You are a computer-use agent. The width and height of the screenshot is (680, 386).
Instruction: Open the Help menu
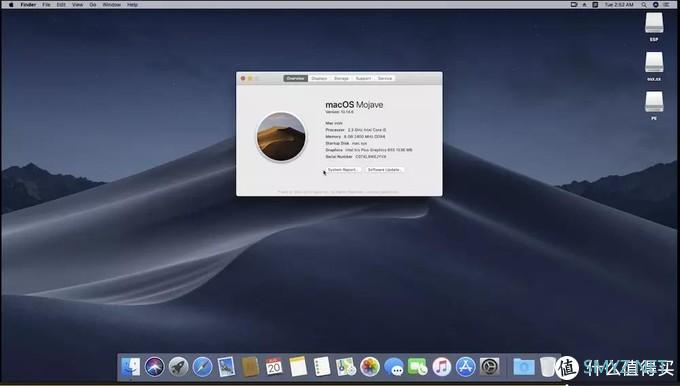click(132, 5)
